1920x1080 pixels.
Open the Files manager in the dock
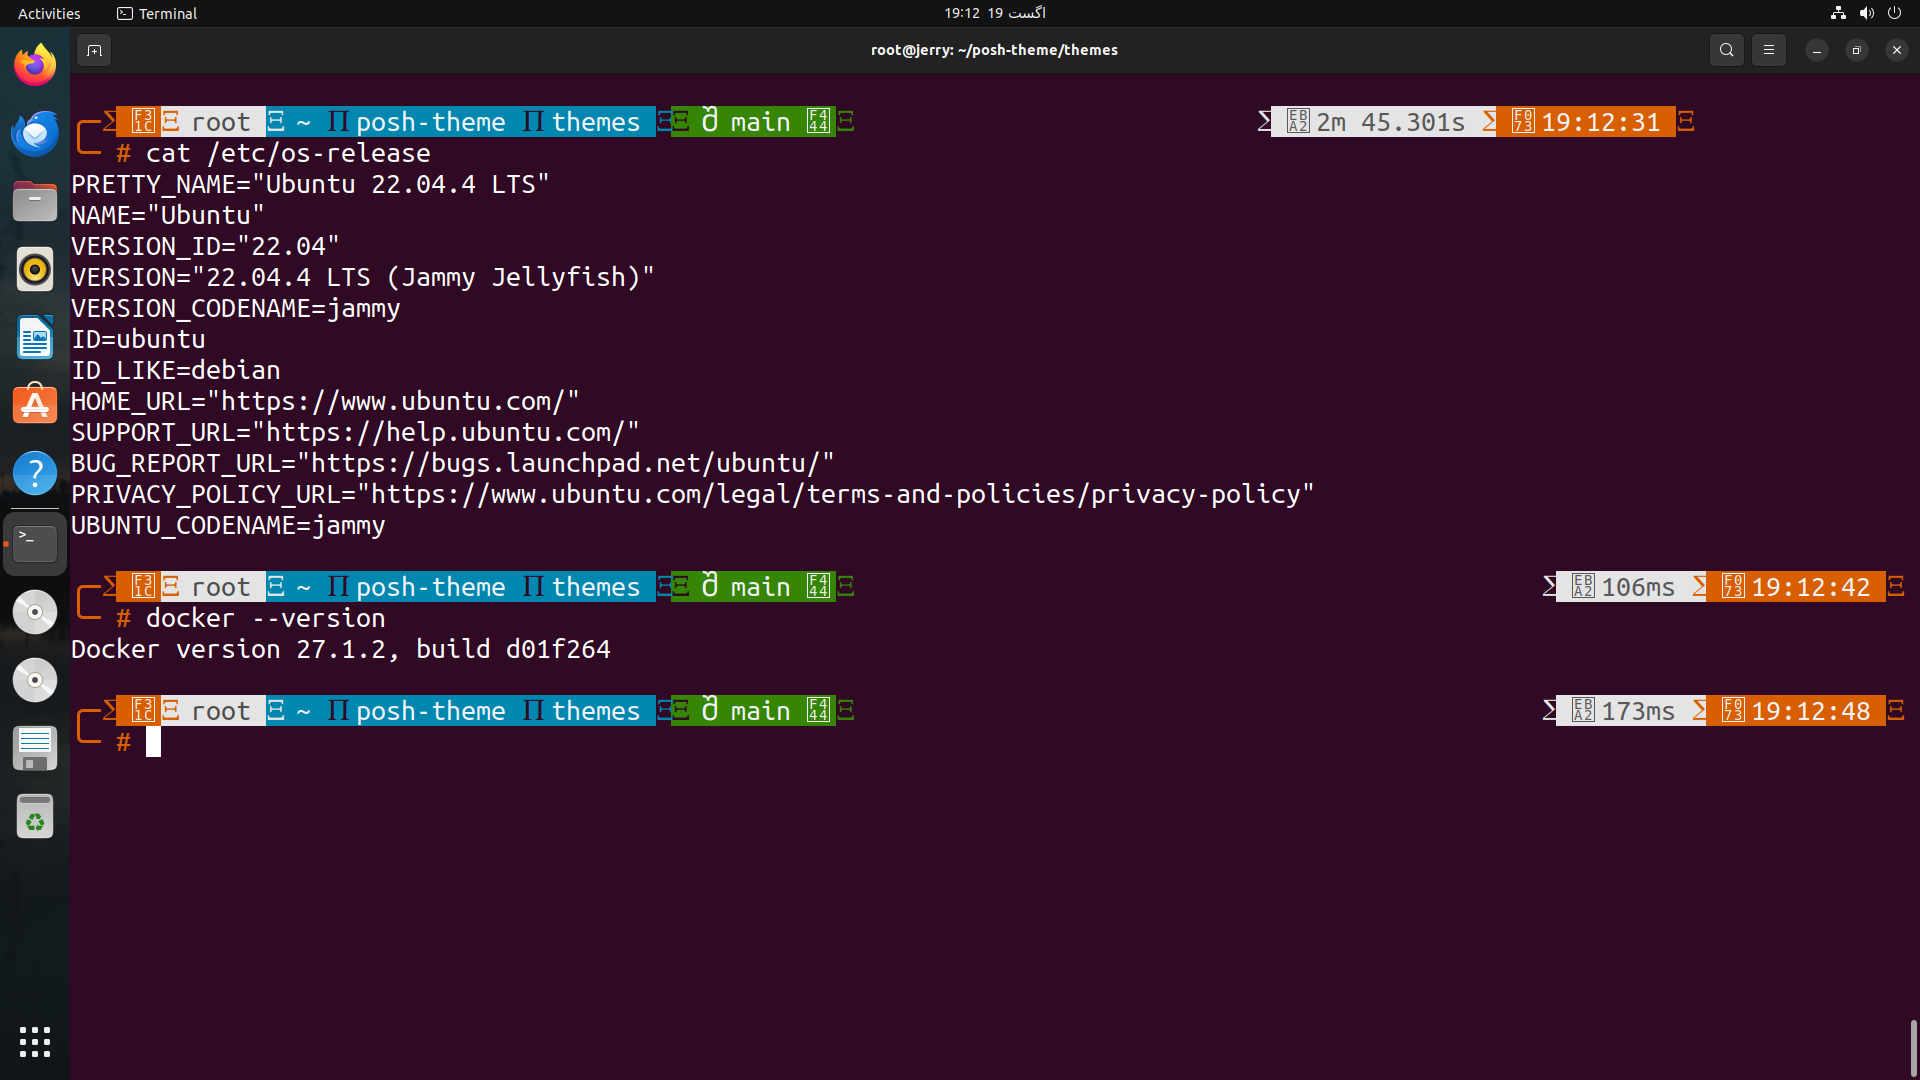(x=35, y=201)
